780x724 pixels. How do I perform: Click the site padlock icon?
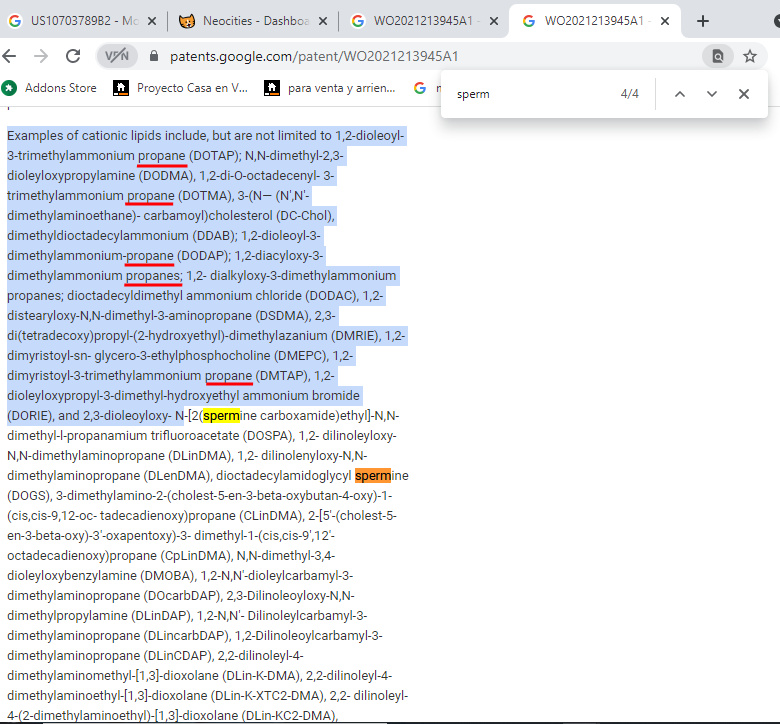(153, 56)
